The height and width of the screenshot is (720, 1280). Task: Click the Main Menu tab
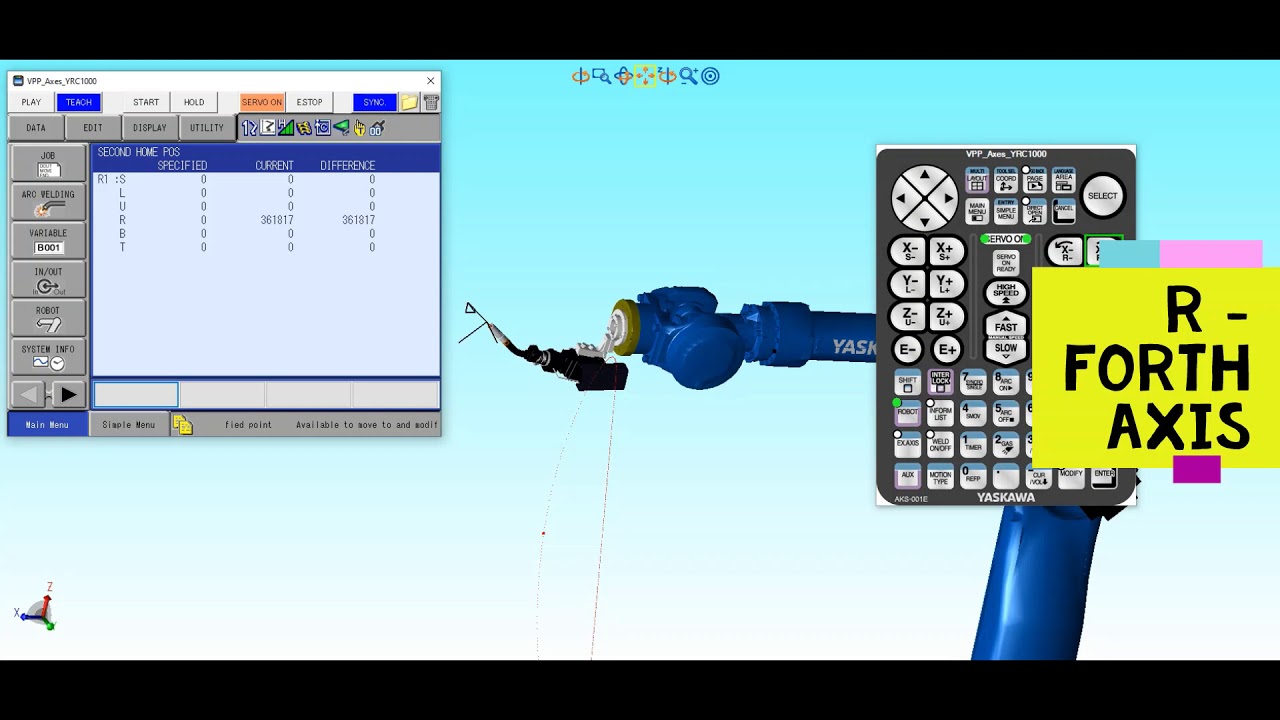[47, 425]
